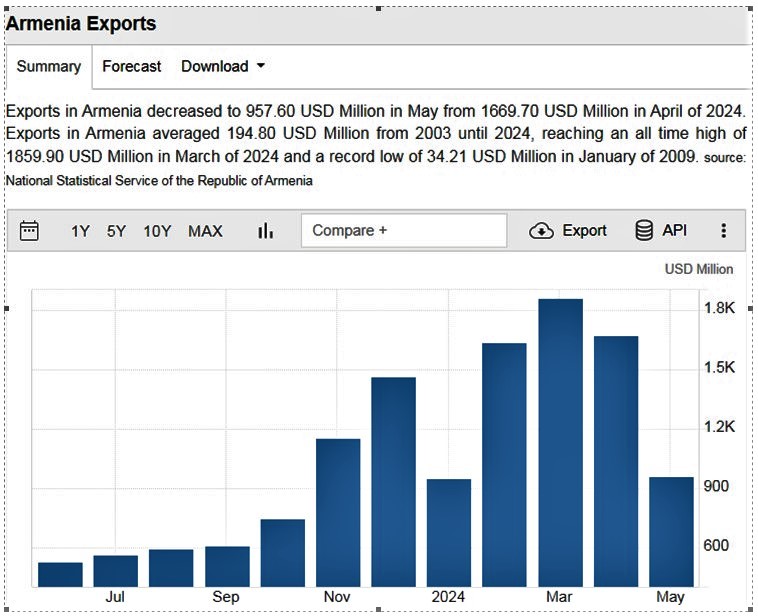Select the 1Y time range
The width and height of the screenshot is (758, 616).
[80, 231]
